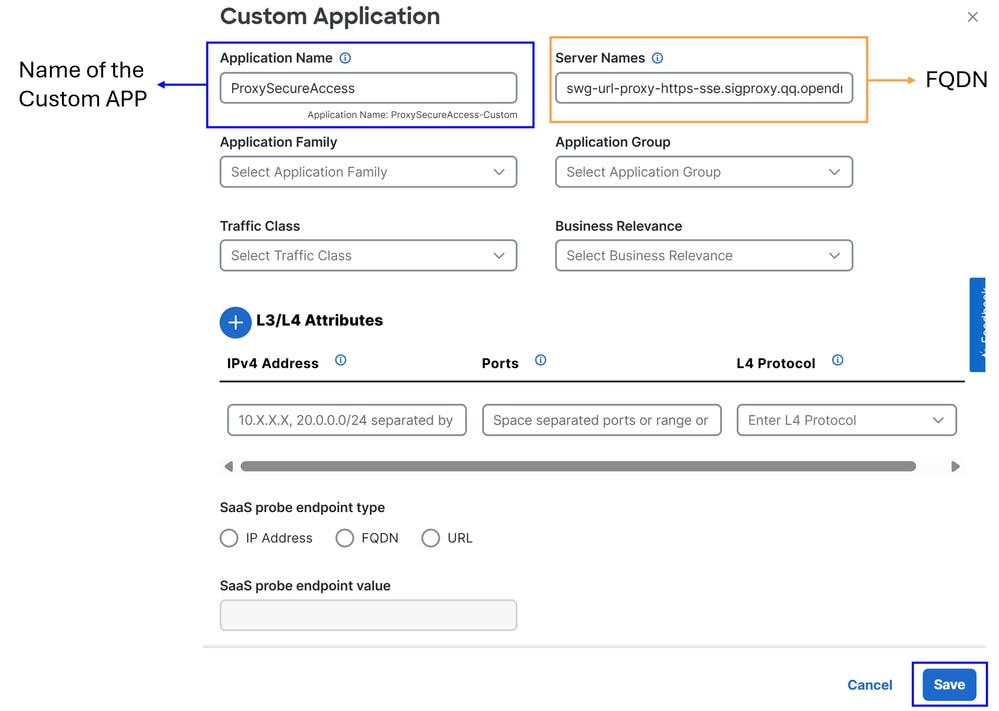This screenshot has height=711, width=999.
Task: Click the left scroll arrow under the attributes row
Action: (x=228, y=466)
